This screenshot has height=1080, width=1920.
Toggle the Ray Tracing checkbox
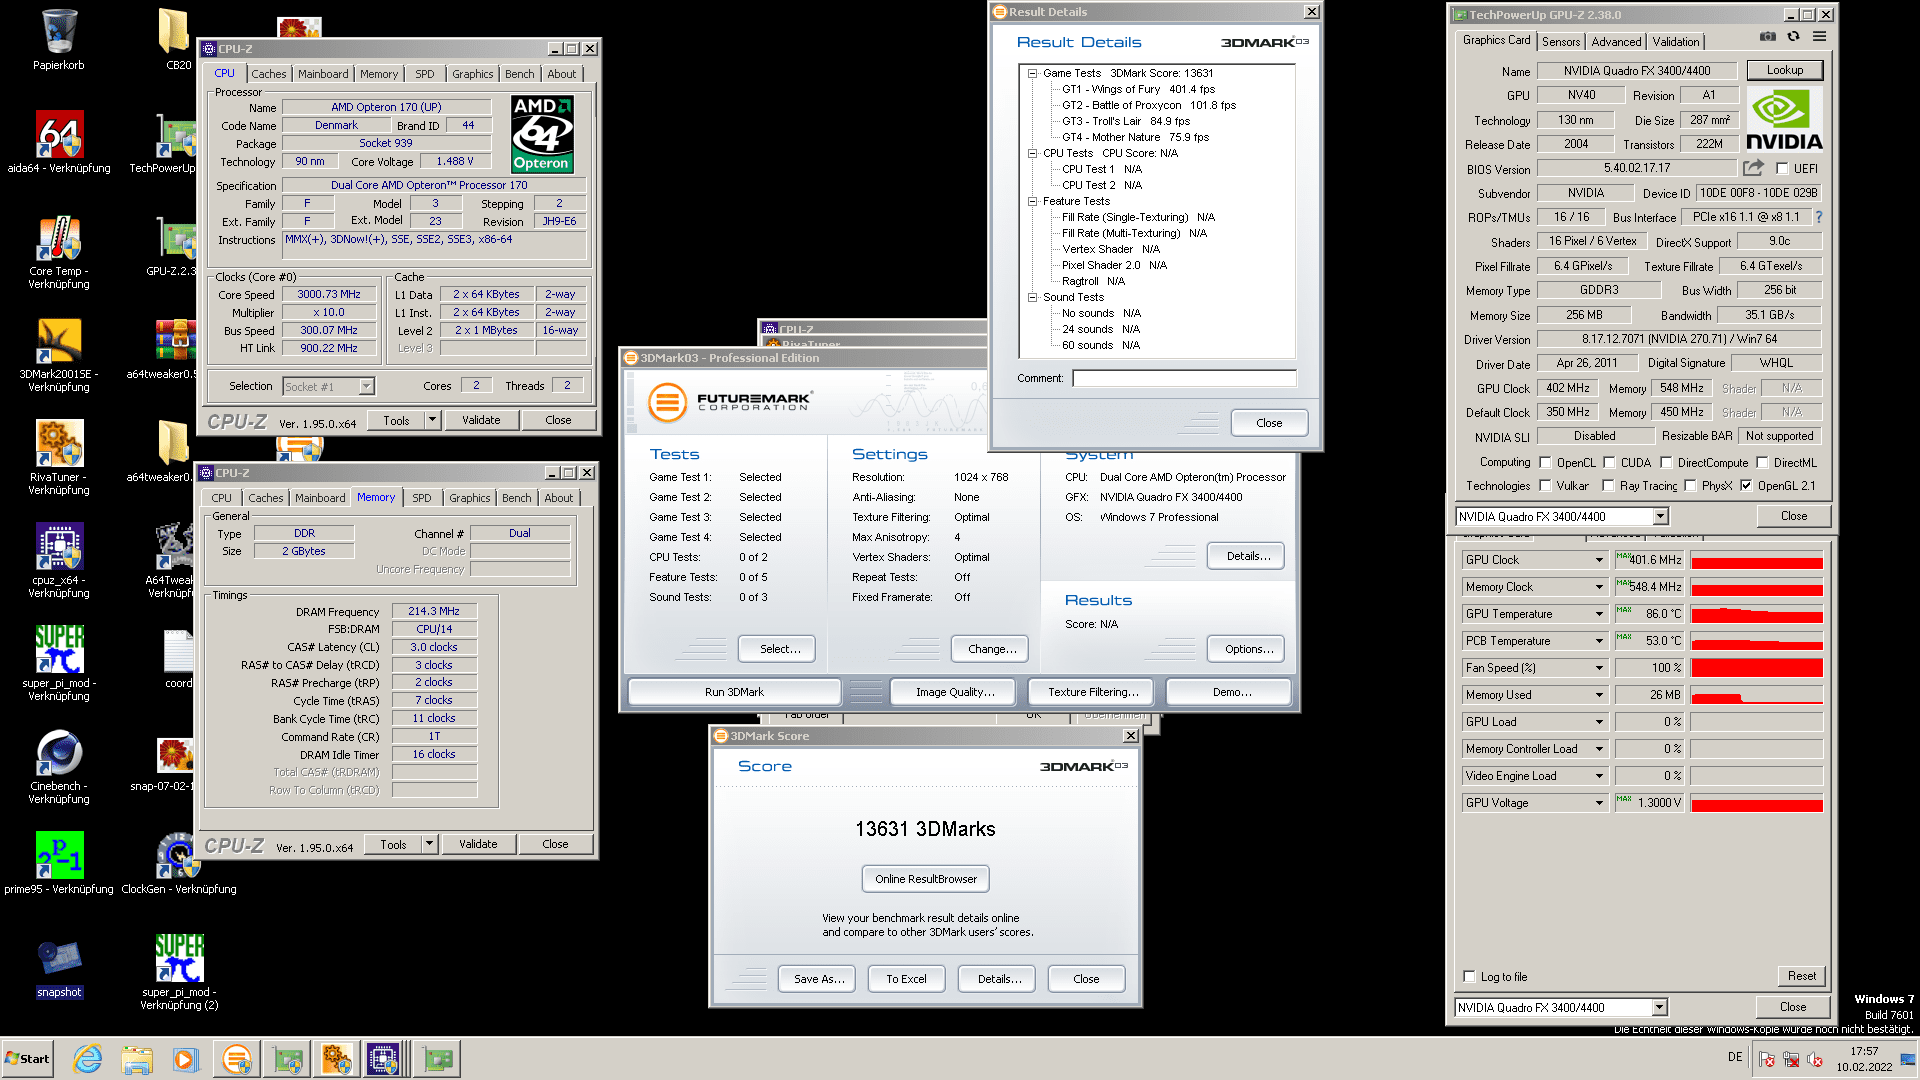click(x=1608, y=486)
